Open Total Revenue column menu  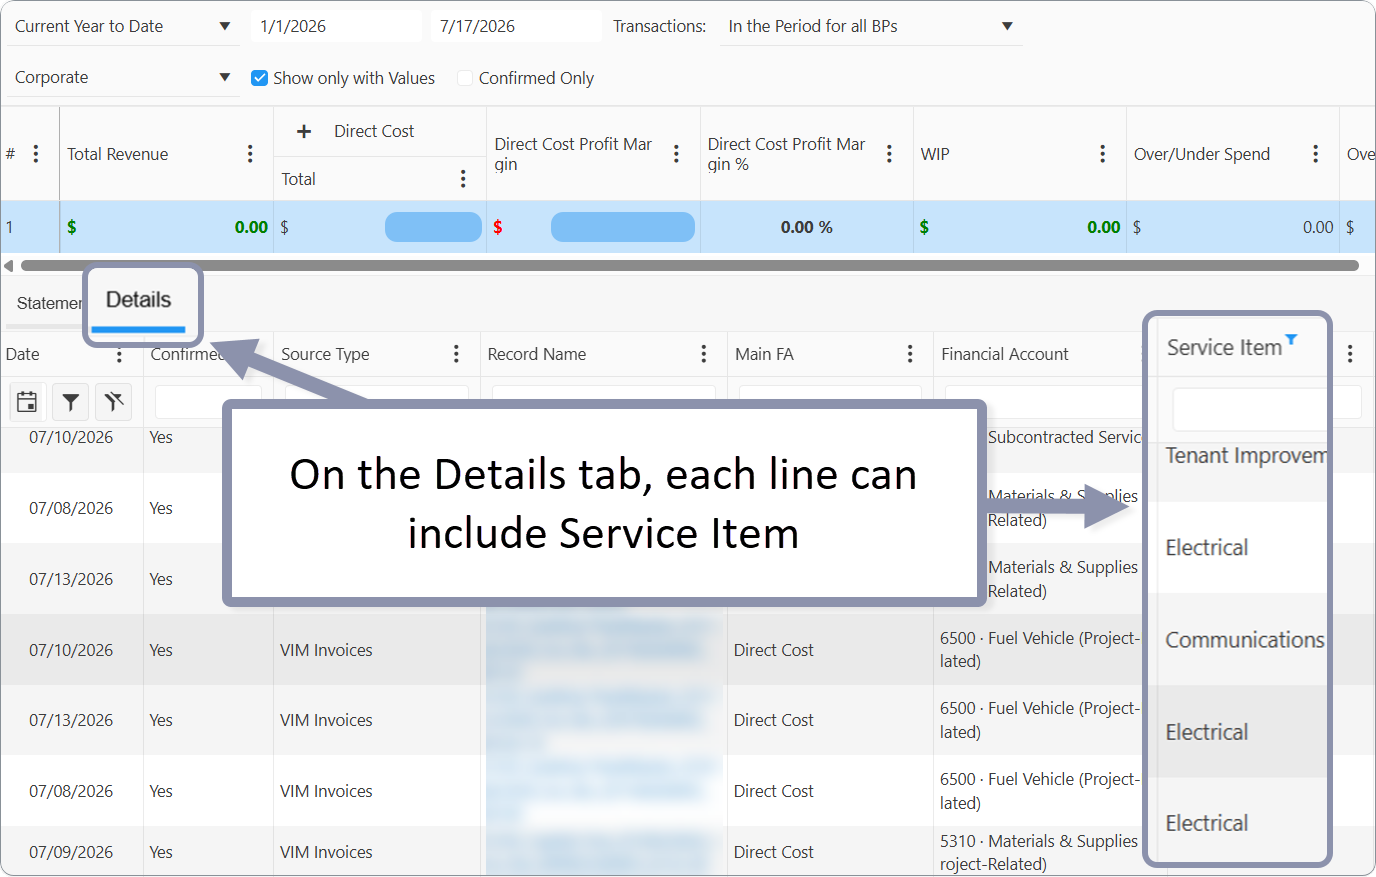[x=250, y=153]
